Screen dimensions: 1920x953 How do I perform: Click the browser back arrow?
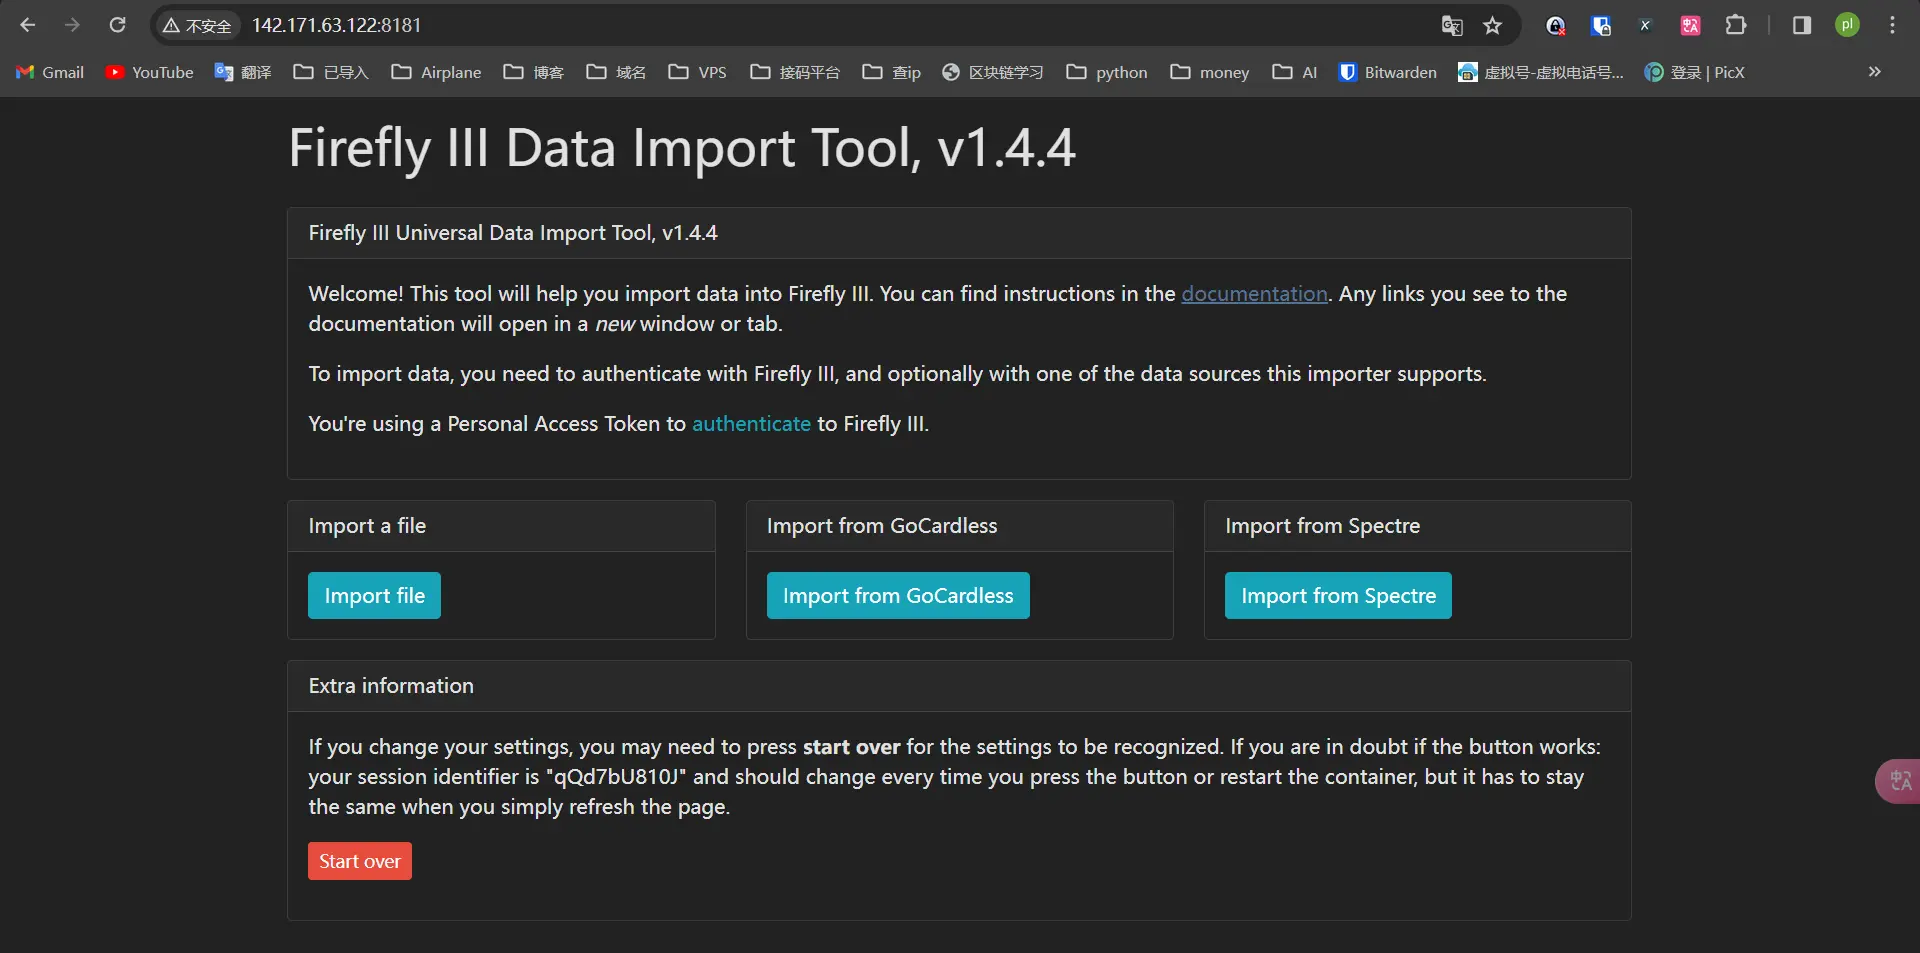click(28, 25)
